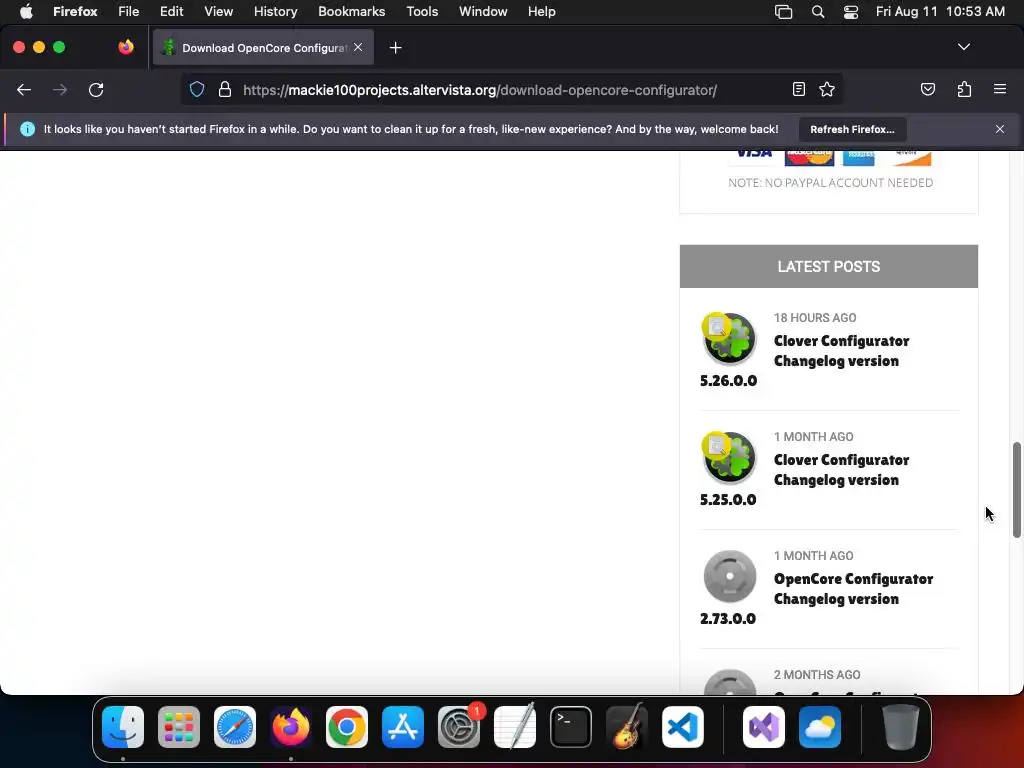Click the Refresh Firefox… button
The image size is (1024, 768).
(852, 129)
